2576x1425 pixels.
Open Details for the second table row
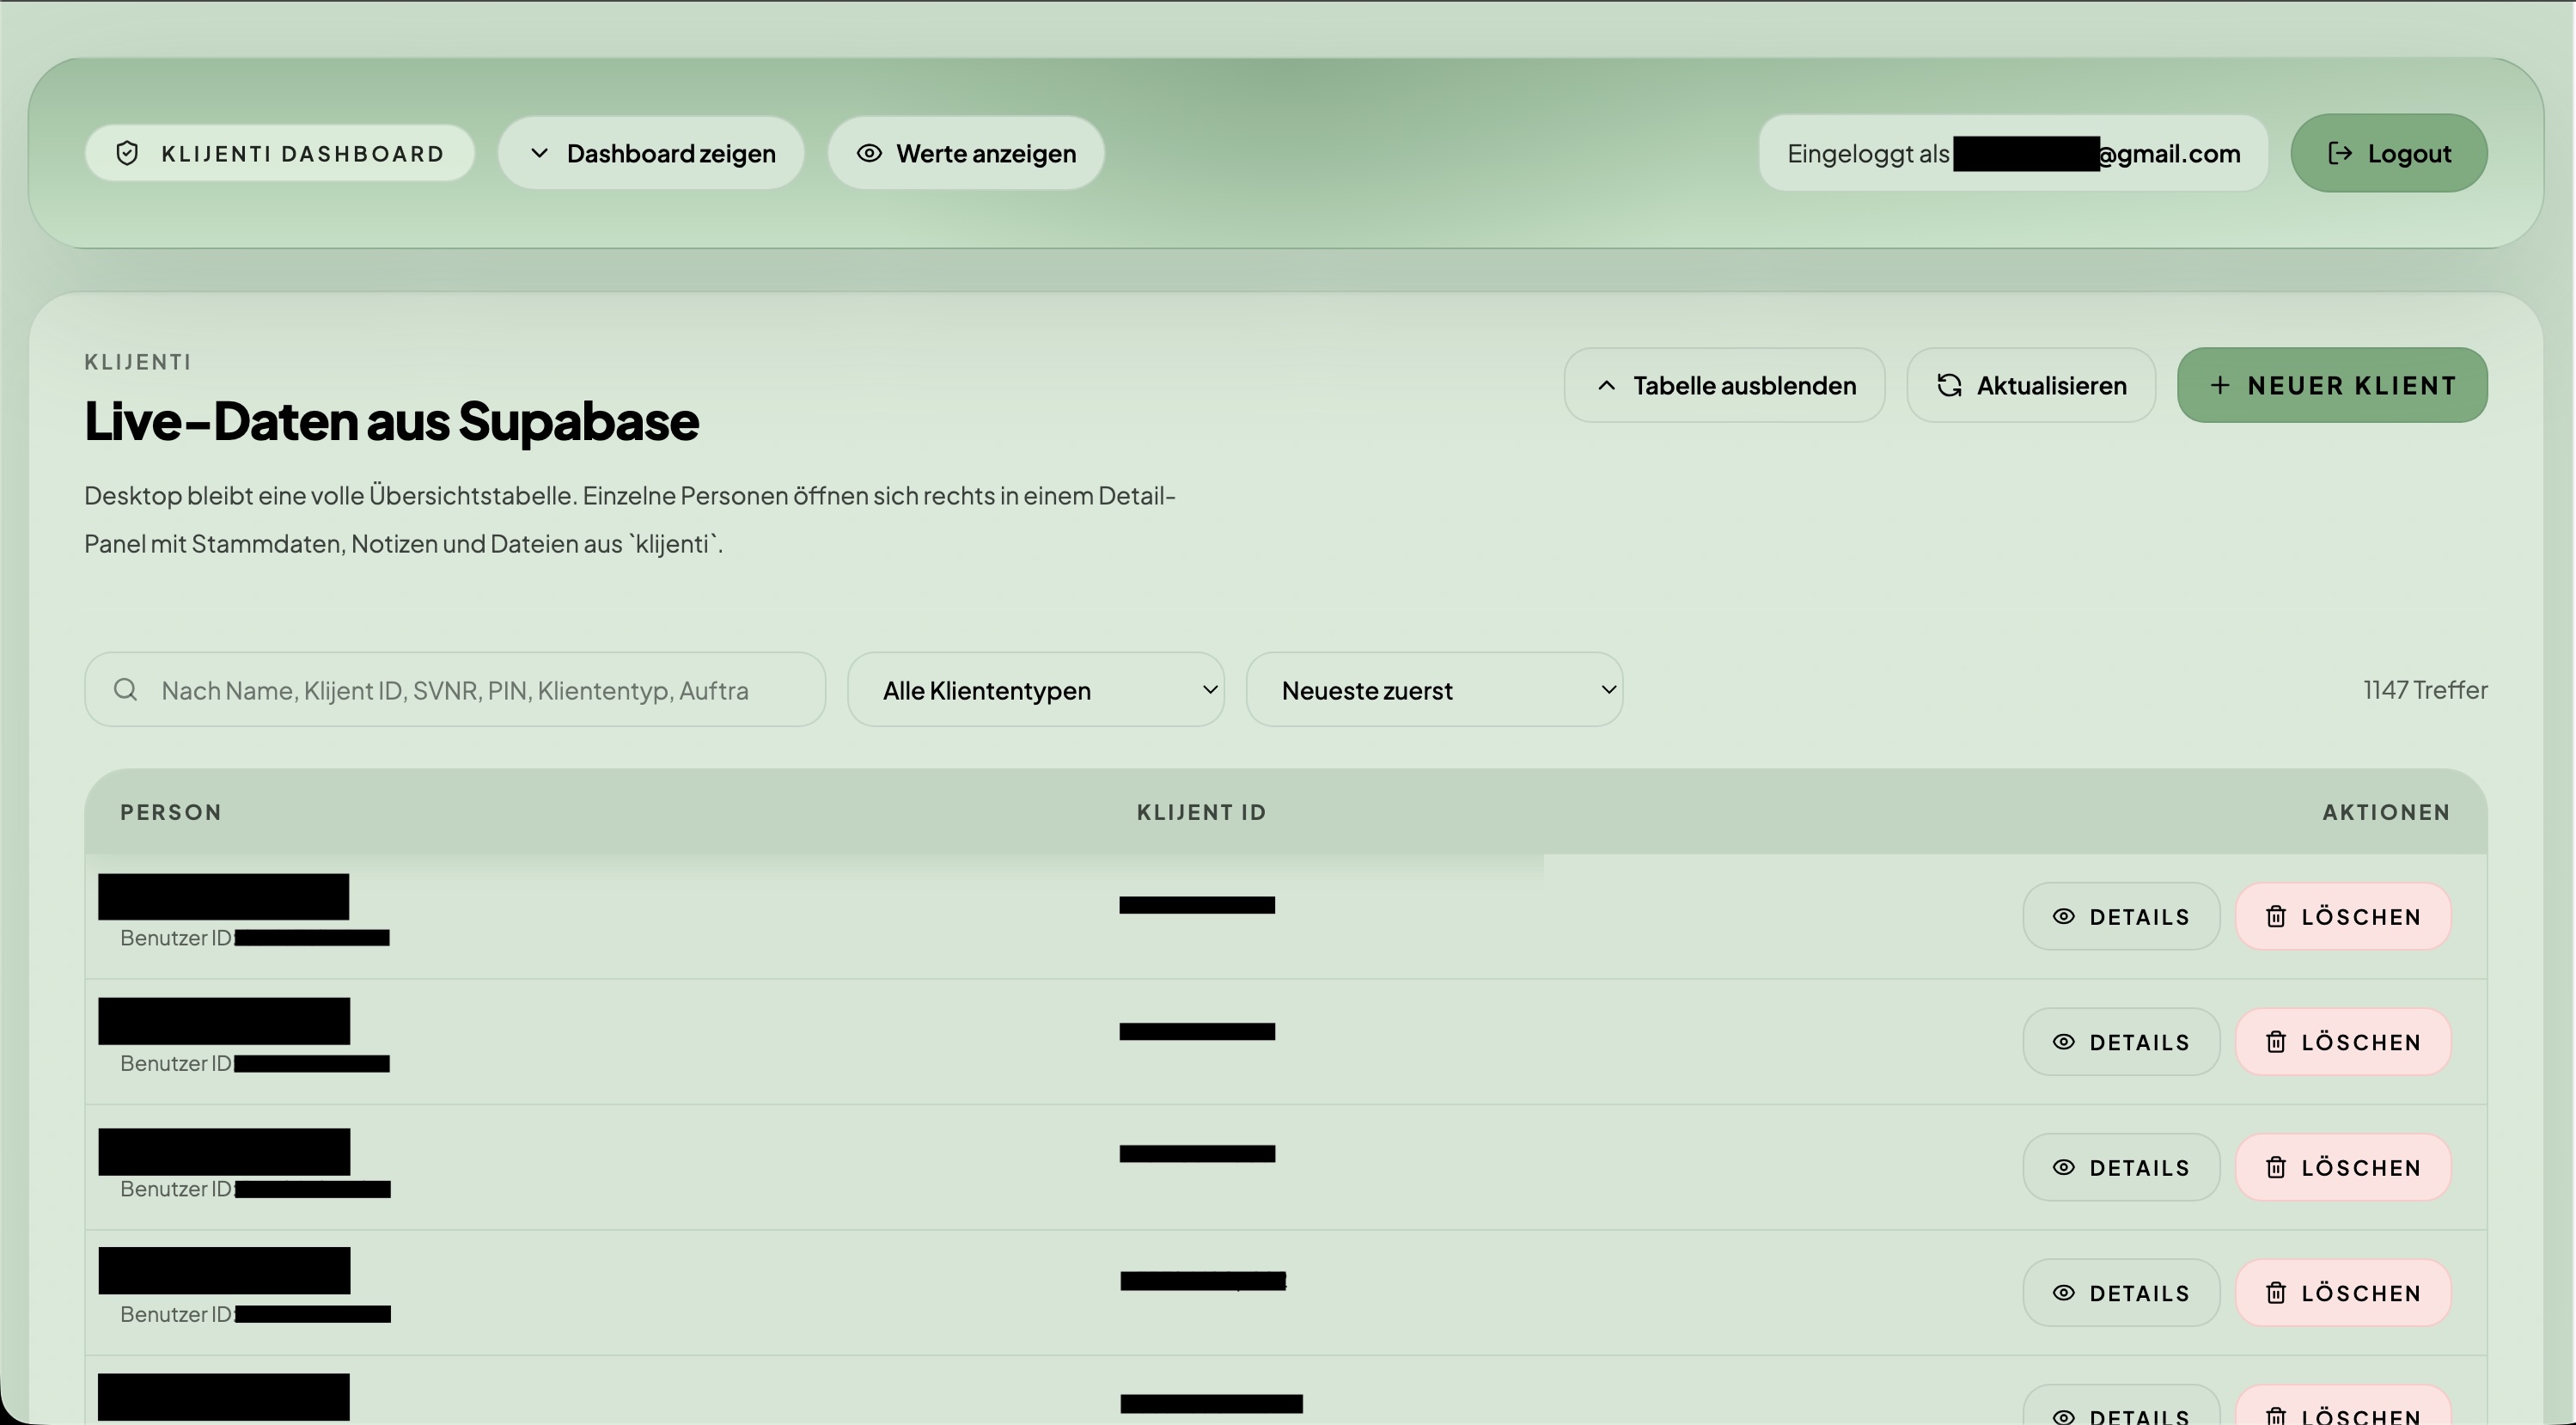tap(2121, 1042)
